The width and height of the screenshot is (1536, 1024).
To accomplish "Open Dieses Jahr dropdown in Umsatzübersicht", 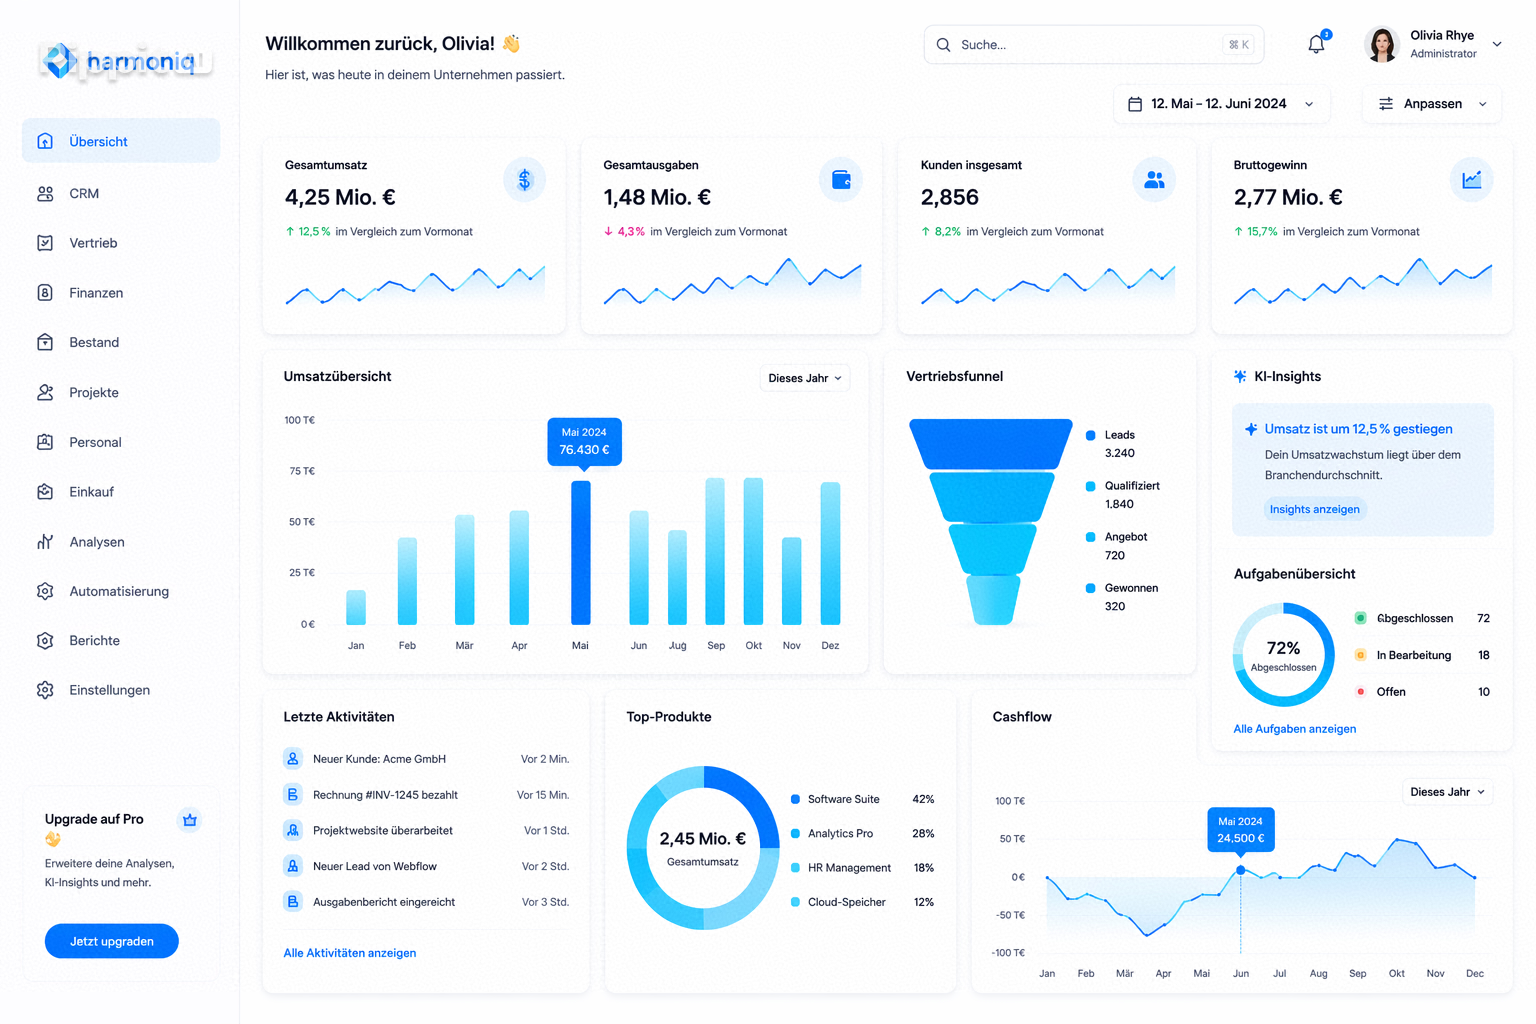I will (x=805, y=378).
